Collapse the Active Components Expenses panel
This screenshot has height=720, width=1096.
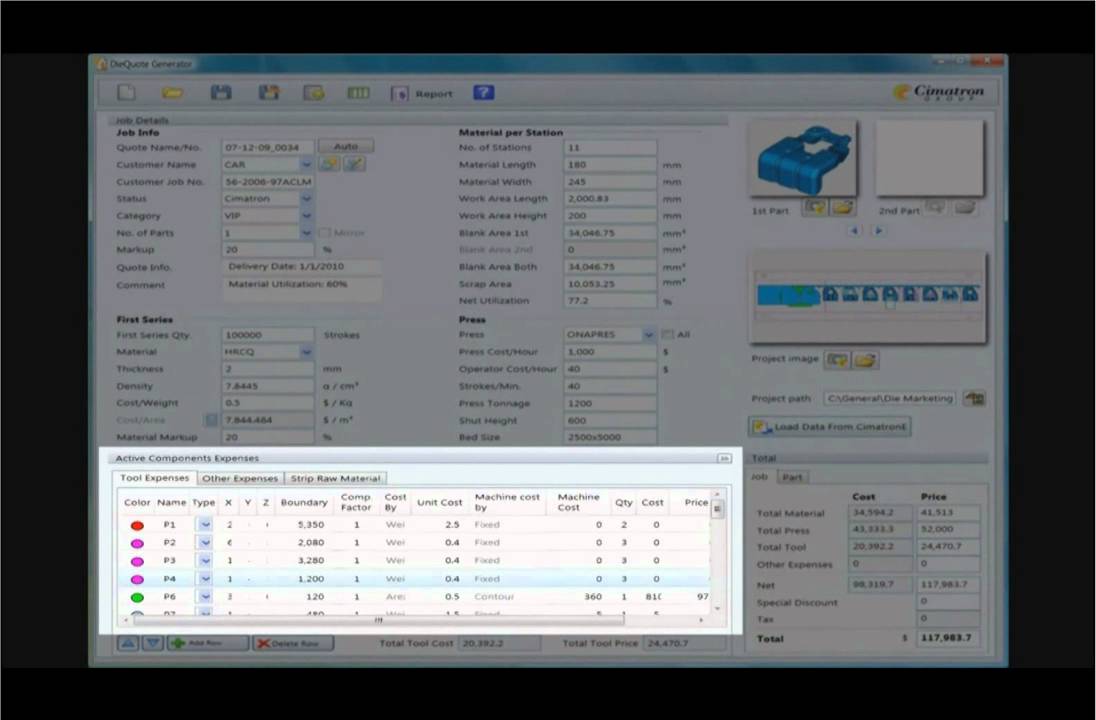(x=724, y=459)
